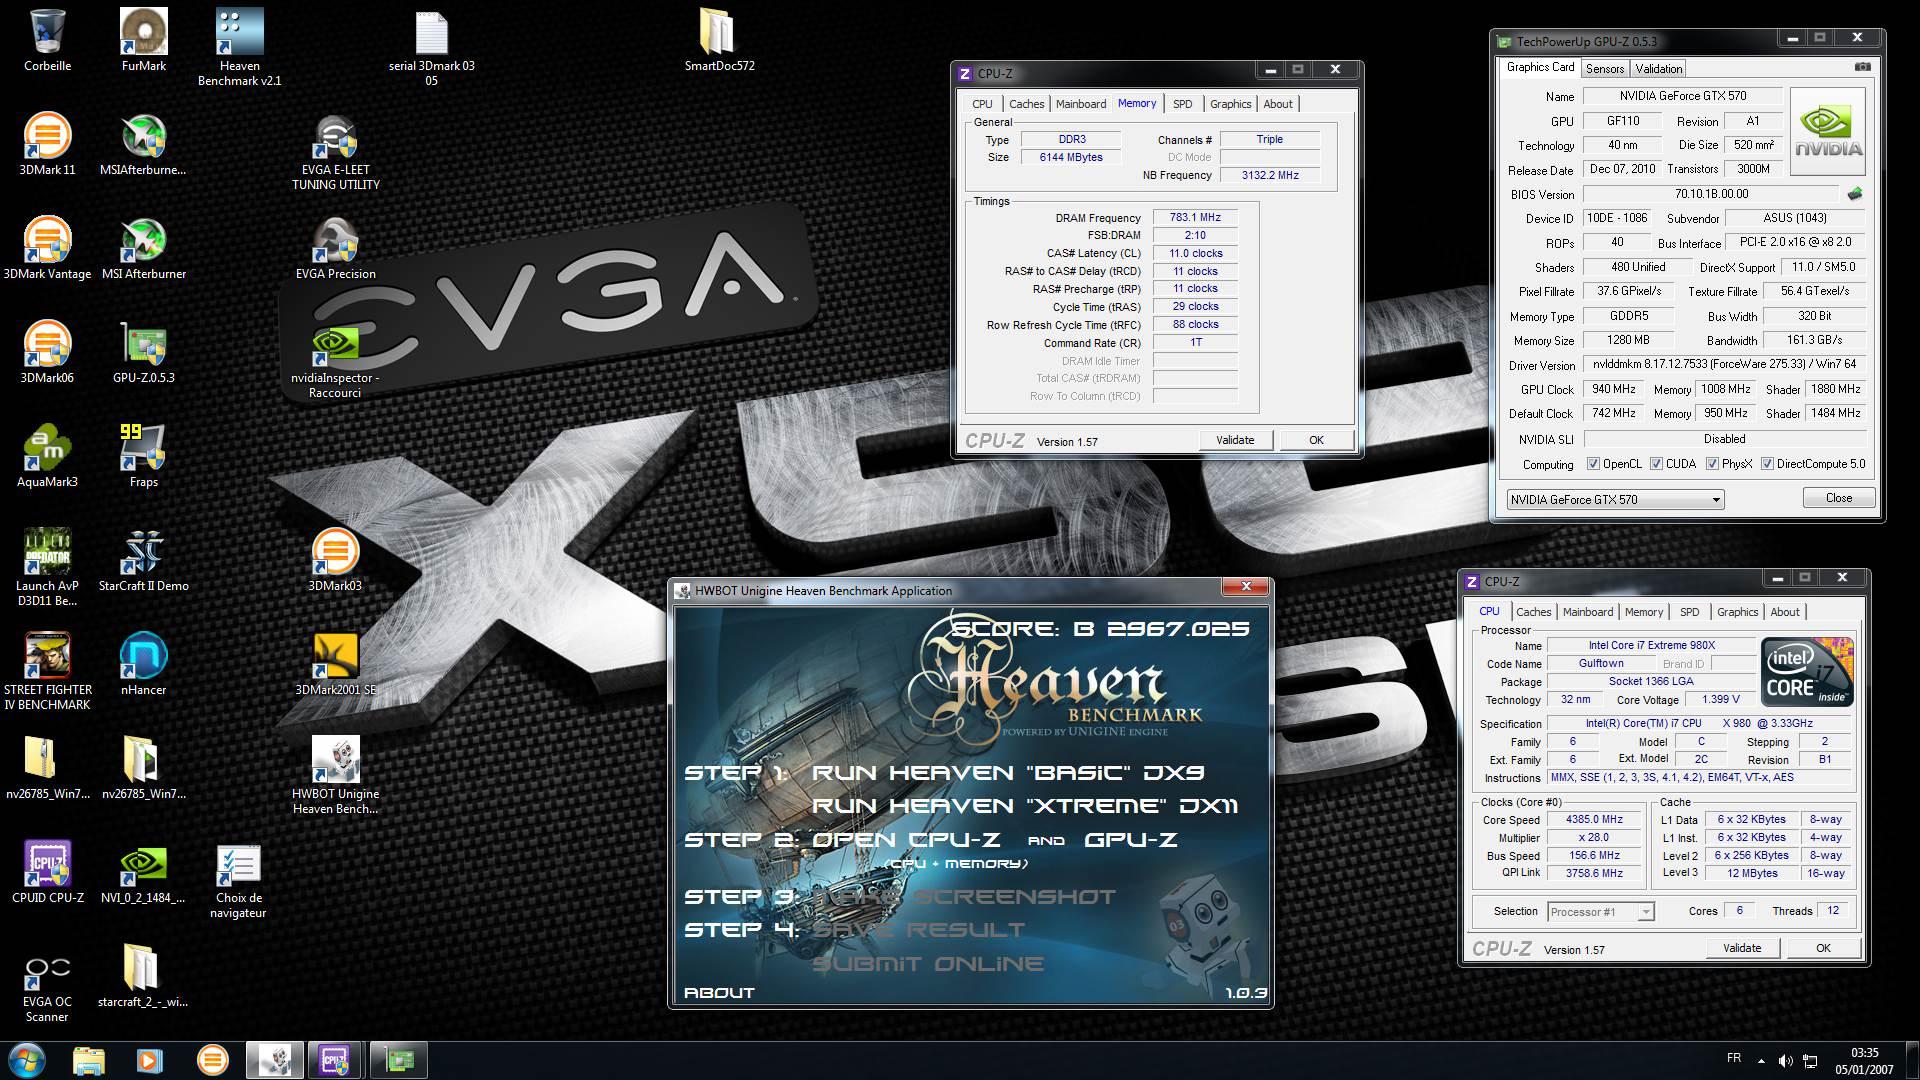This screenshot has height=1080, width=1920.
Task: Launch the 3DMark03 shortcut
Action: [336, 560]
